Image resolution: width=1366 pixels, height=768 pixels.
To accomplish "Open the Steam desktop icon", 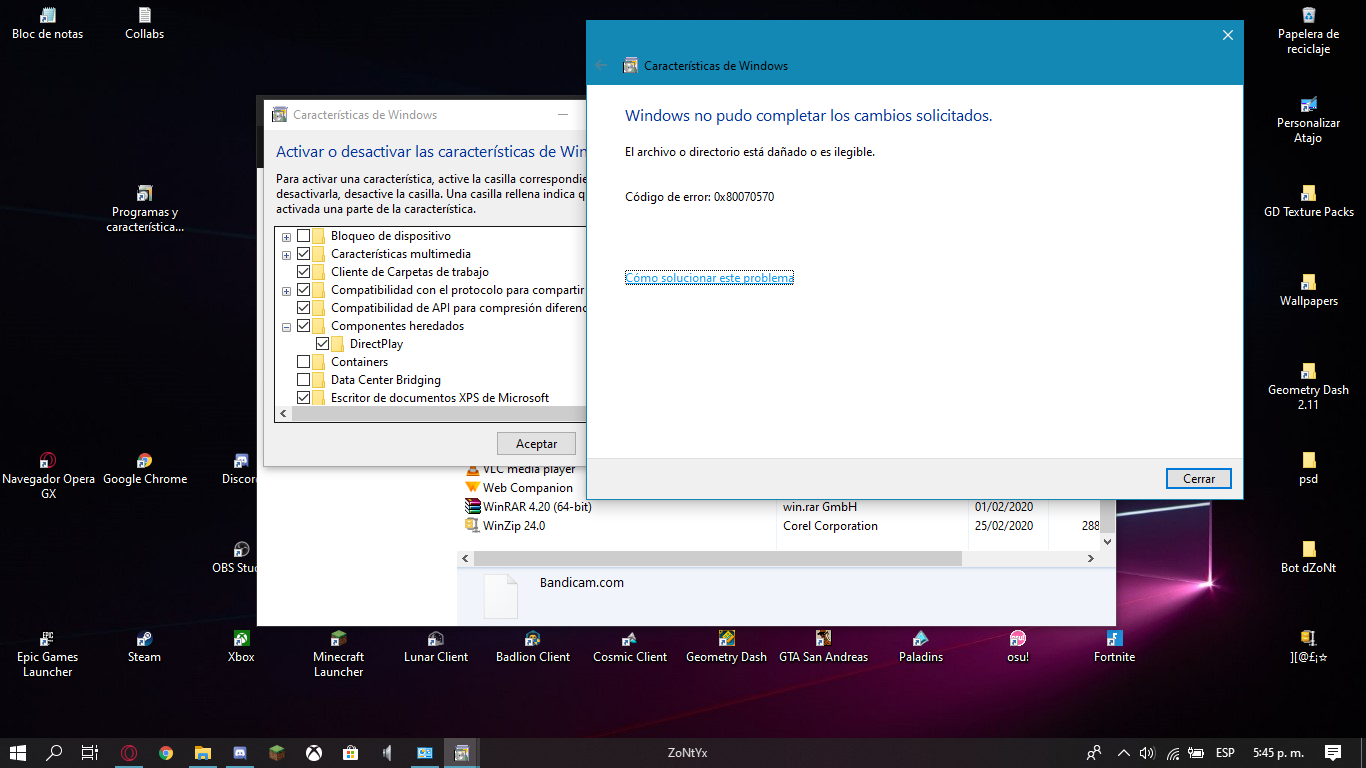I will (144, 640).
